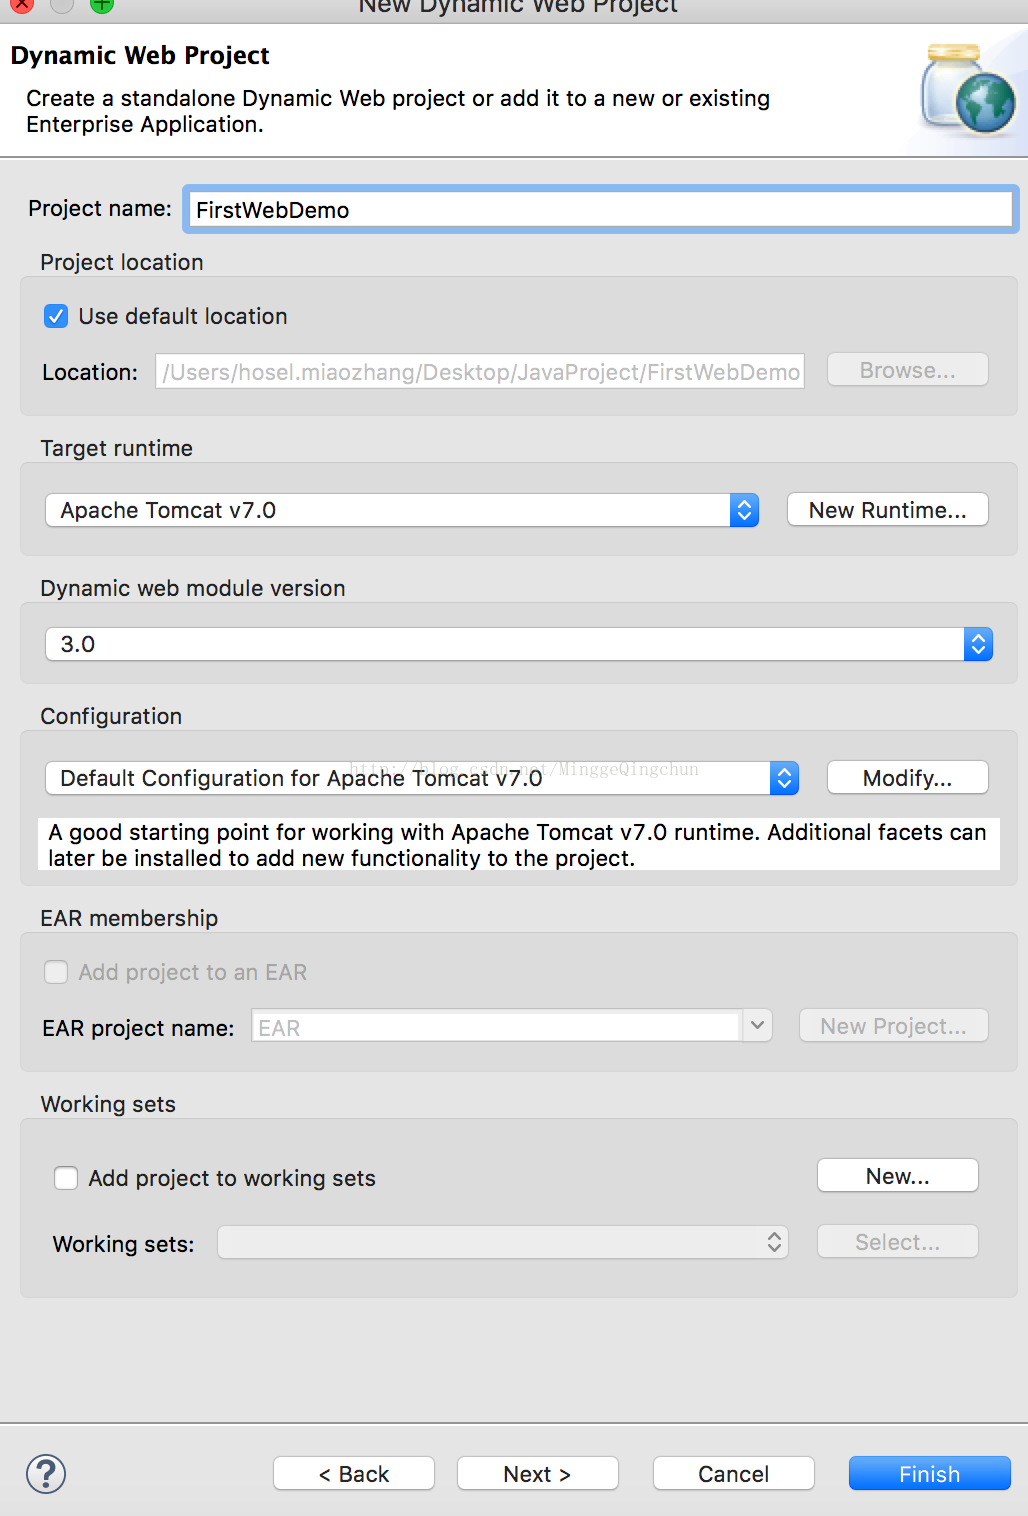Click the Configuration combo arrow icon
This screenshot has height=1516, width=1028.
tap(784, 778)
